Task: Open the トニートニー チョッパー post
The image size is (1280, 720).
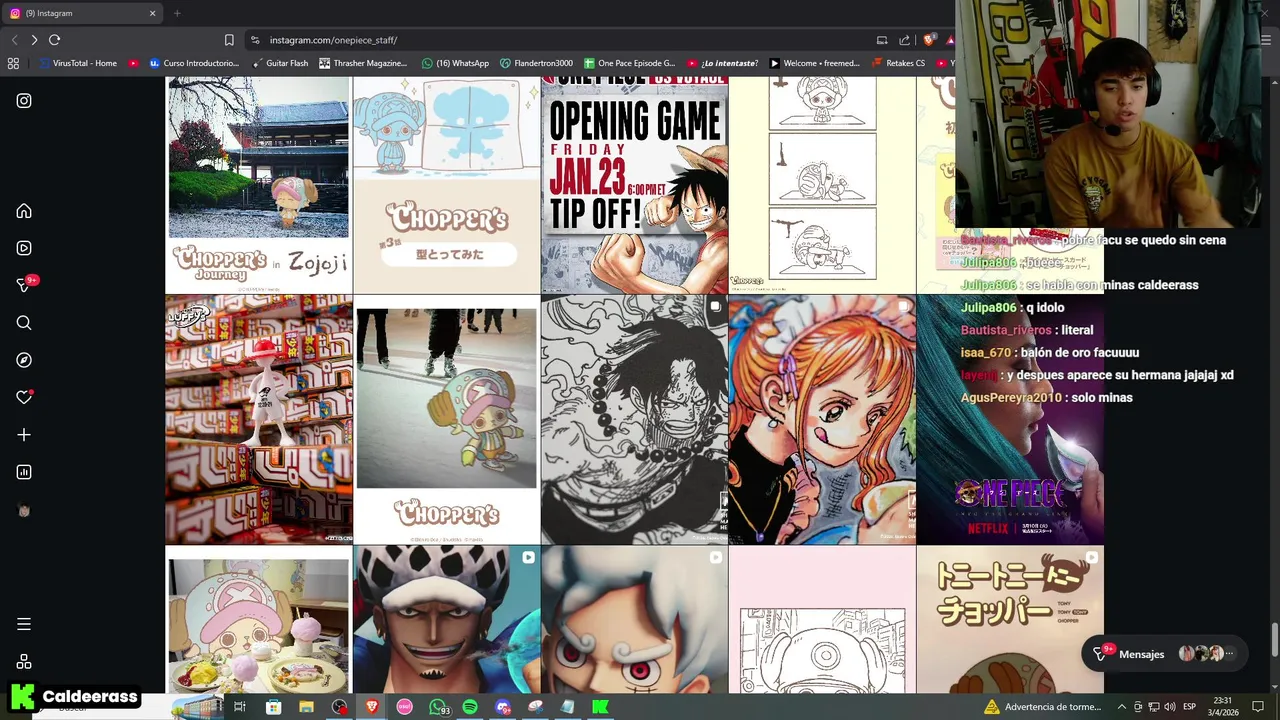Action: (x=1010, y=620)
